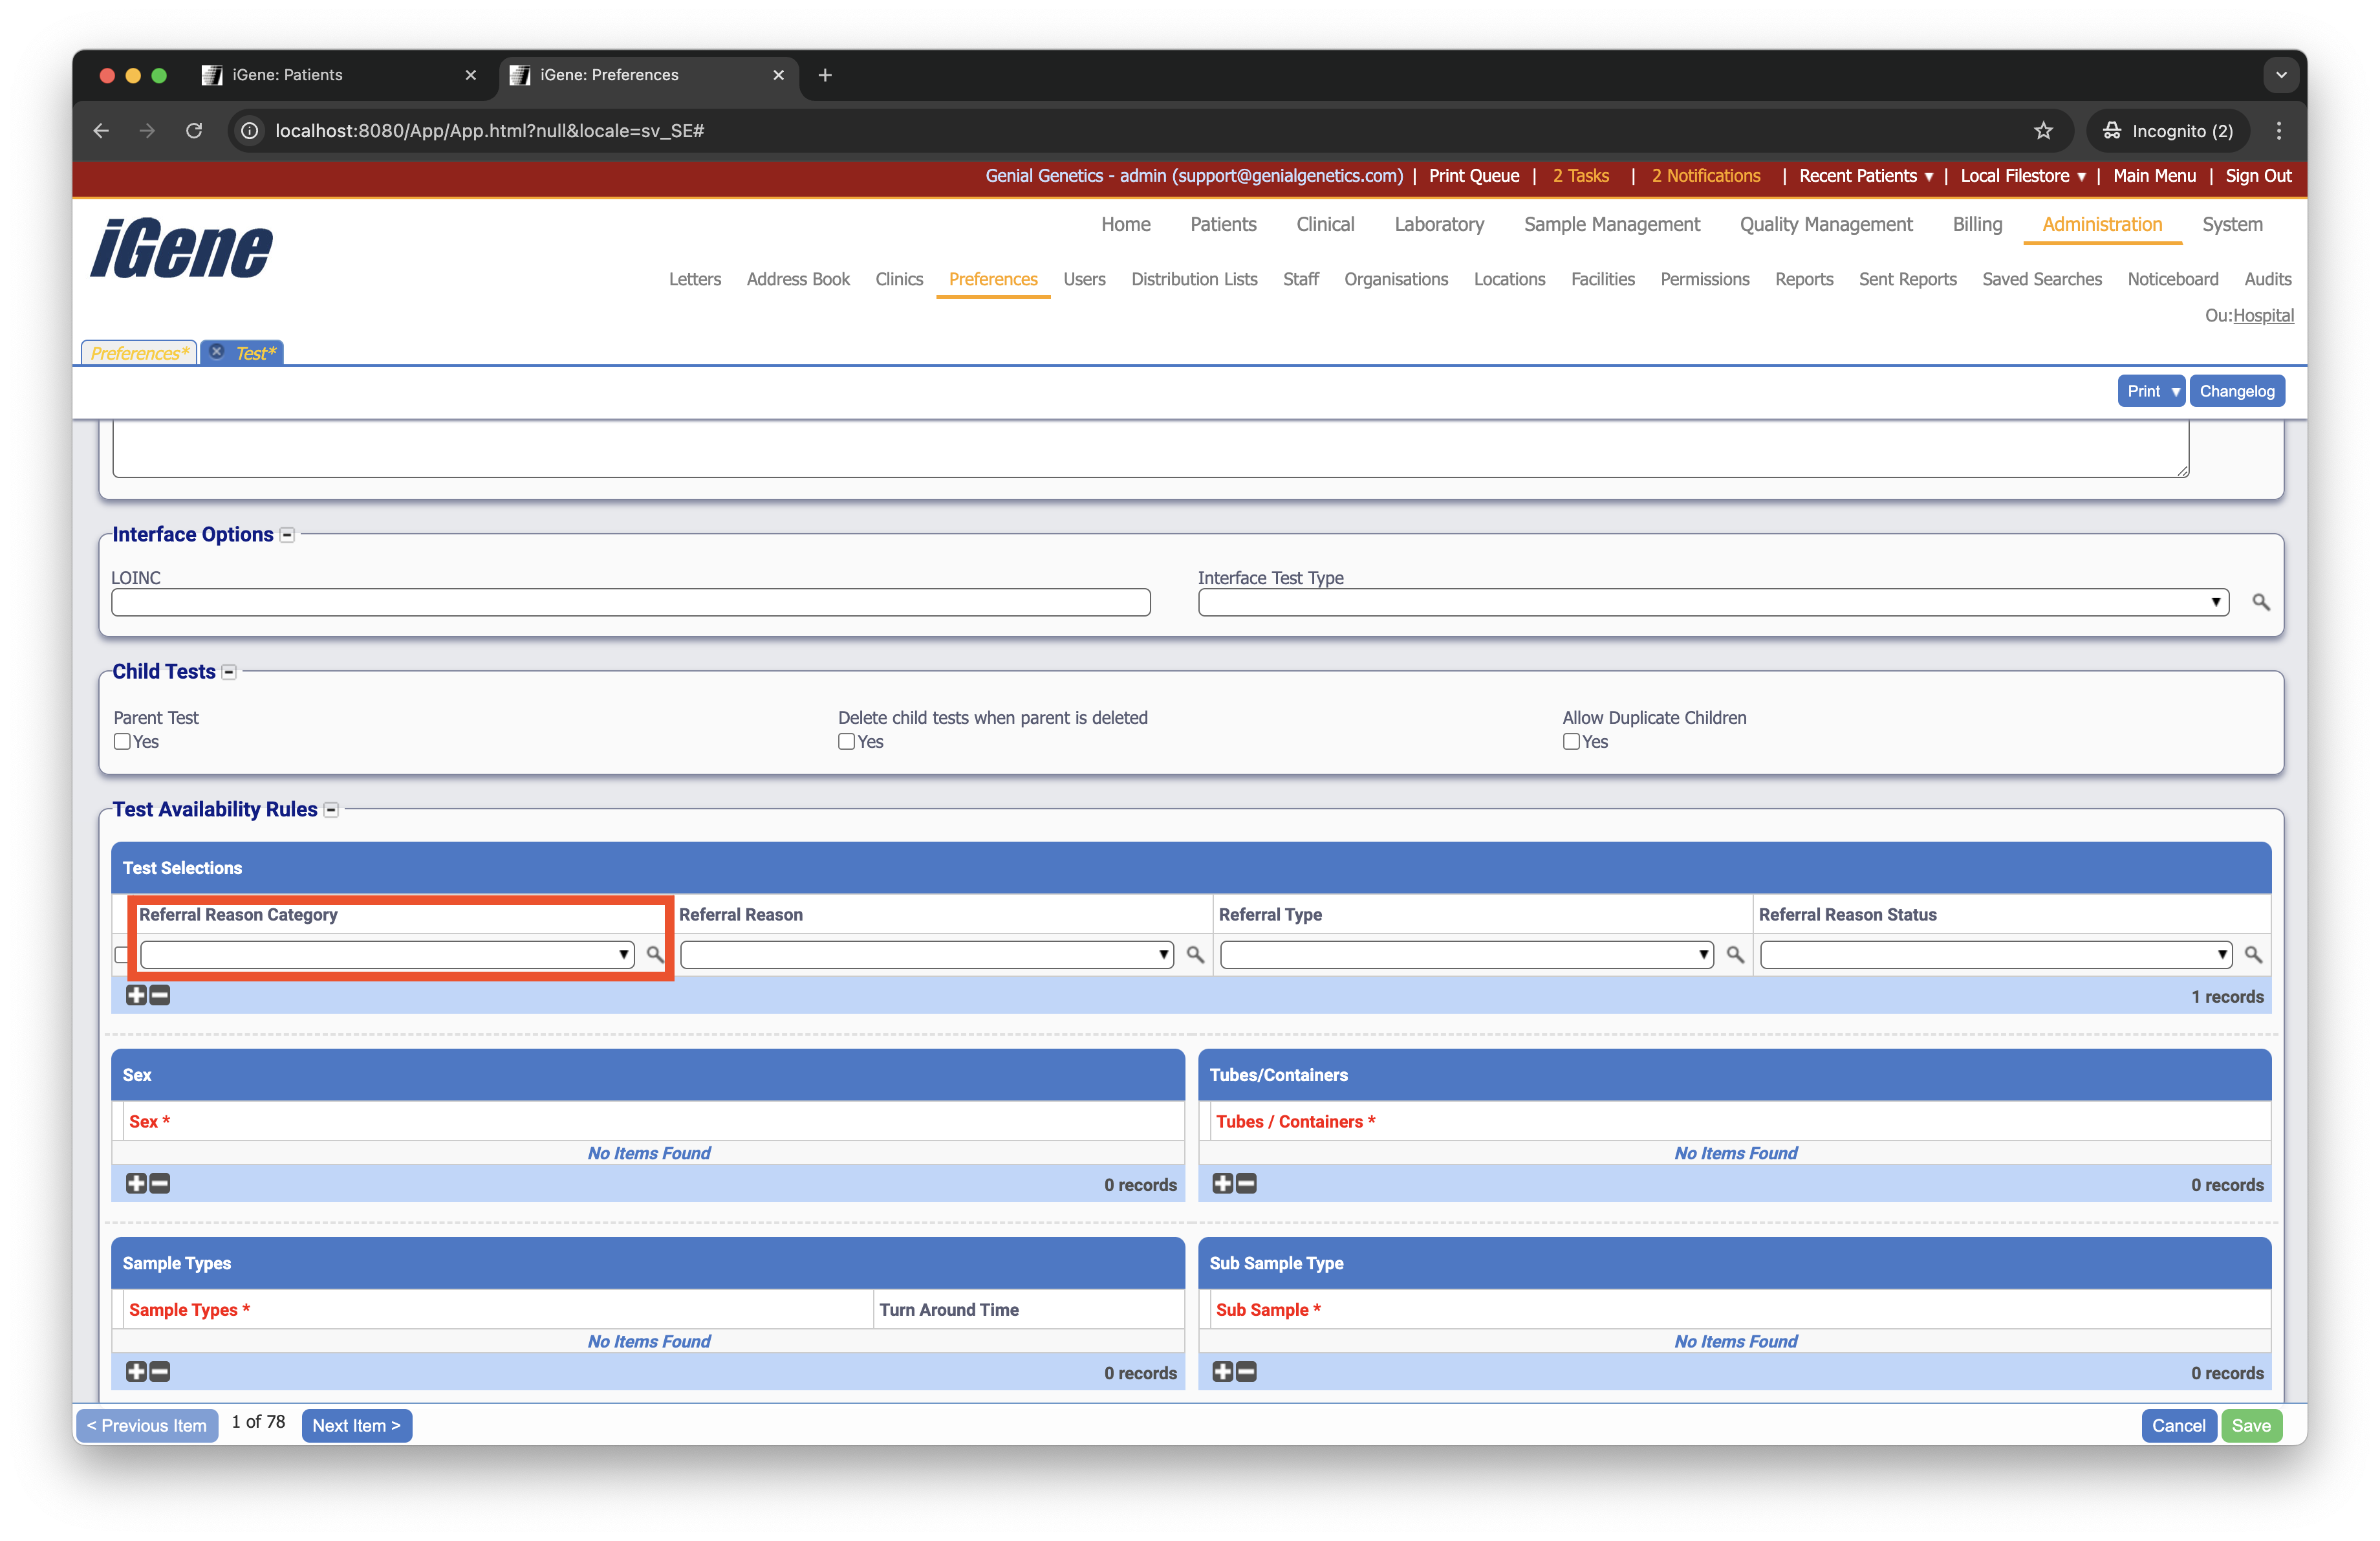Screen dimensions: 2380x1541
Task: Add a new Sample Types record
Action: (136, 1371)
